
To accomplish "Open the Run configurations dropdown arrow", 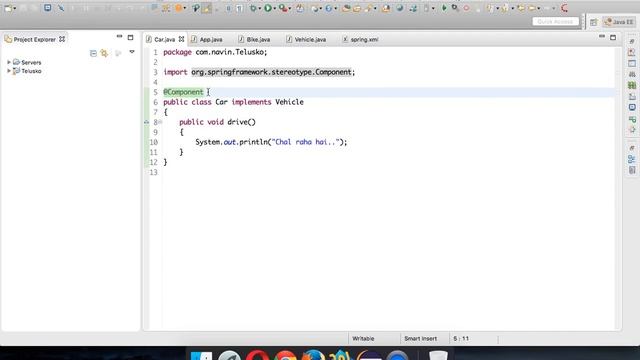I will (x=274, y=8).
